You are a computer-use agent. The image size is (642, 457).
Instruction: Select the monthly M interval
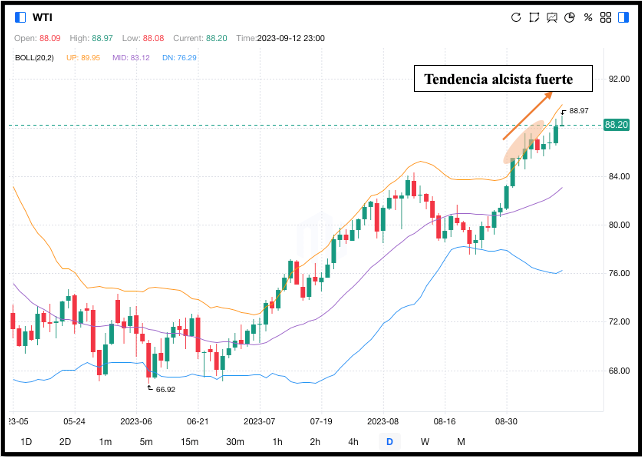tap(461, 441)
